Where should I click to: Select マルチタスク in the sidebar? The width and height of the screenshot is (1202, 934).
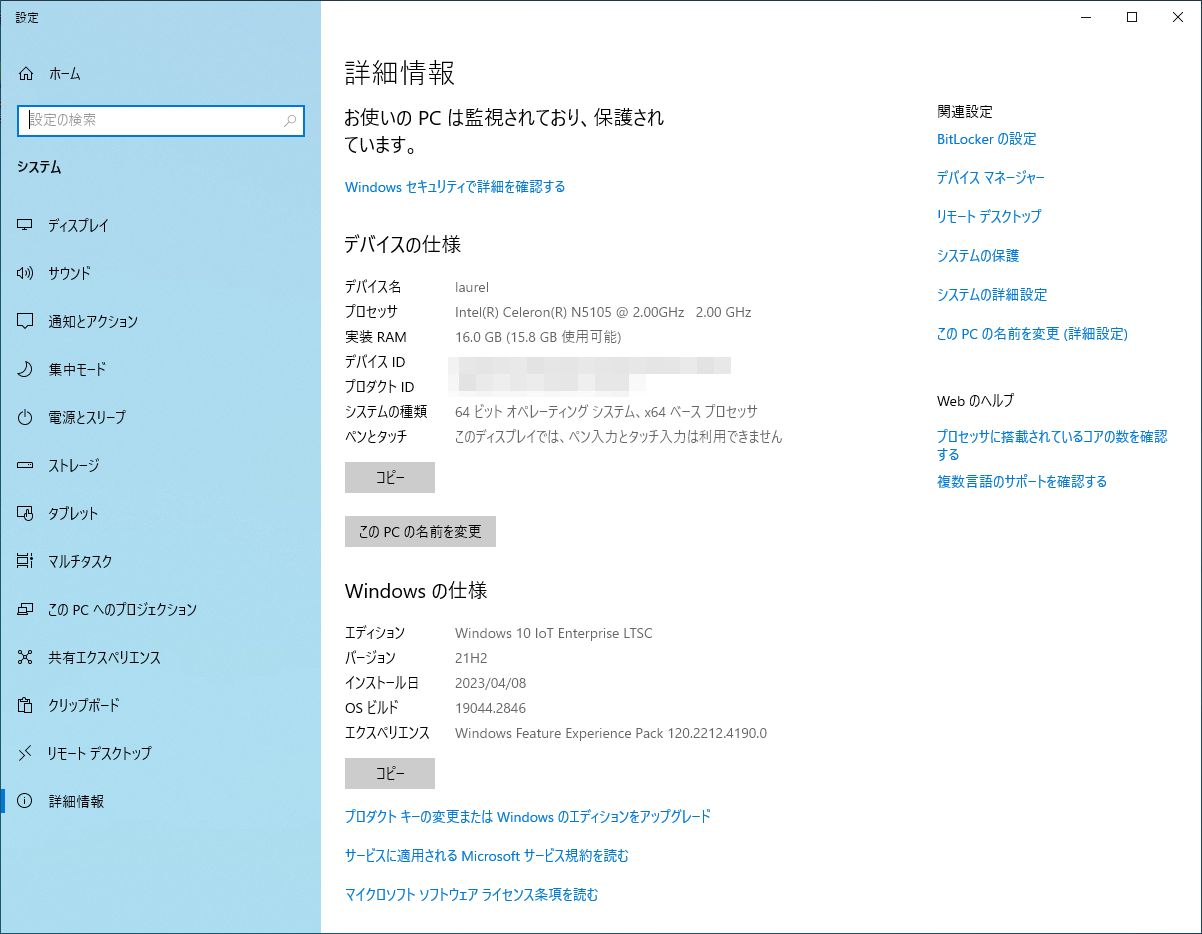(160, 562)
